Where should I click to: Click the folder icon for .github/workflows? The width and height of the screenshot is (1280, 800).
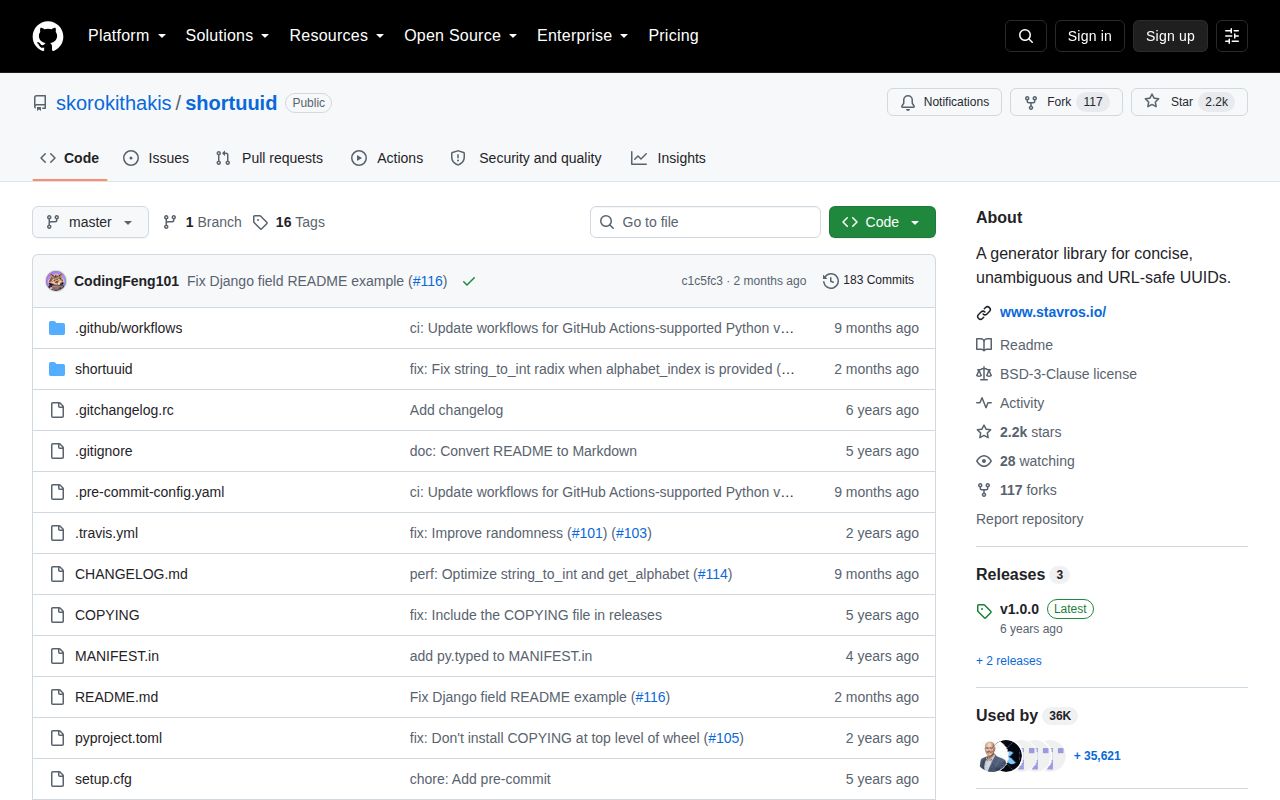(x=57, y=328)
